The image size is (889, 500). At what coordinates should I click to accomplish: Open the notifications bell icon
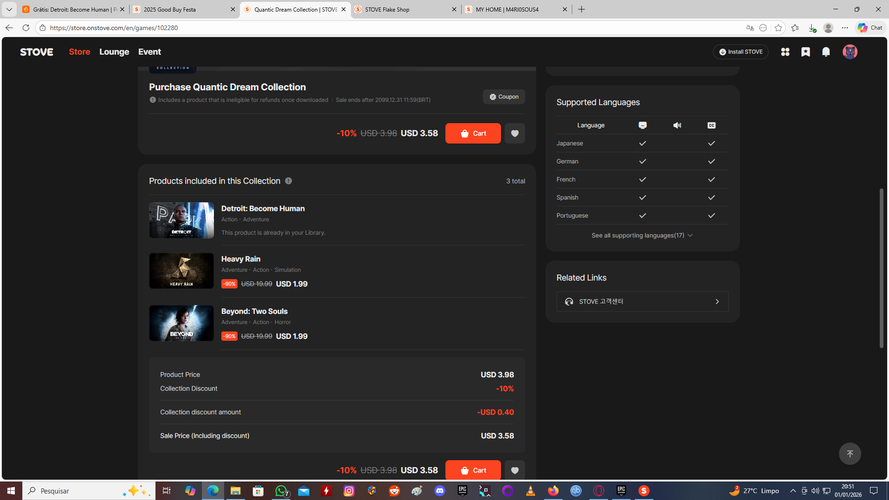click(x=826, y=52)
